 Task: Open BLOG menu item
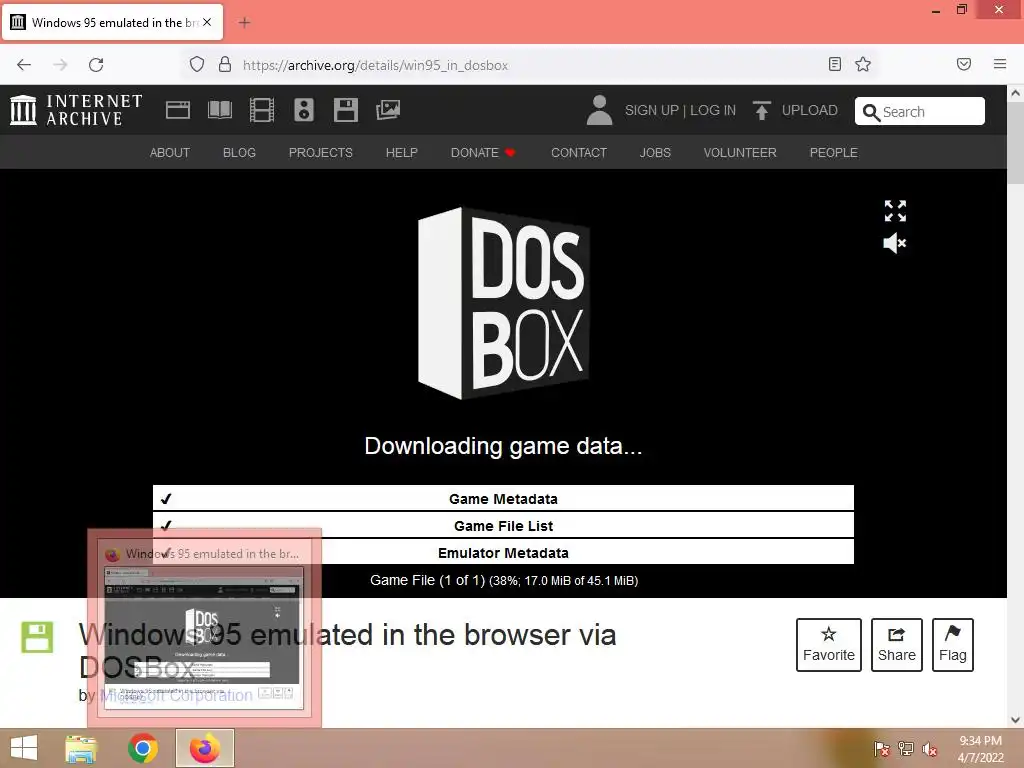coord(239,152)
